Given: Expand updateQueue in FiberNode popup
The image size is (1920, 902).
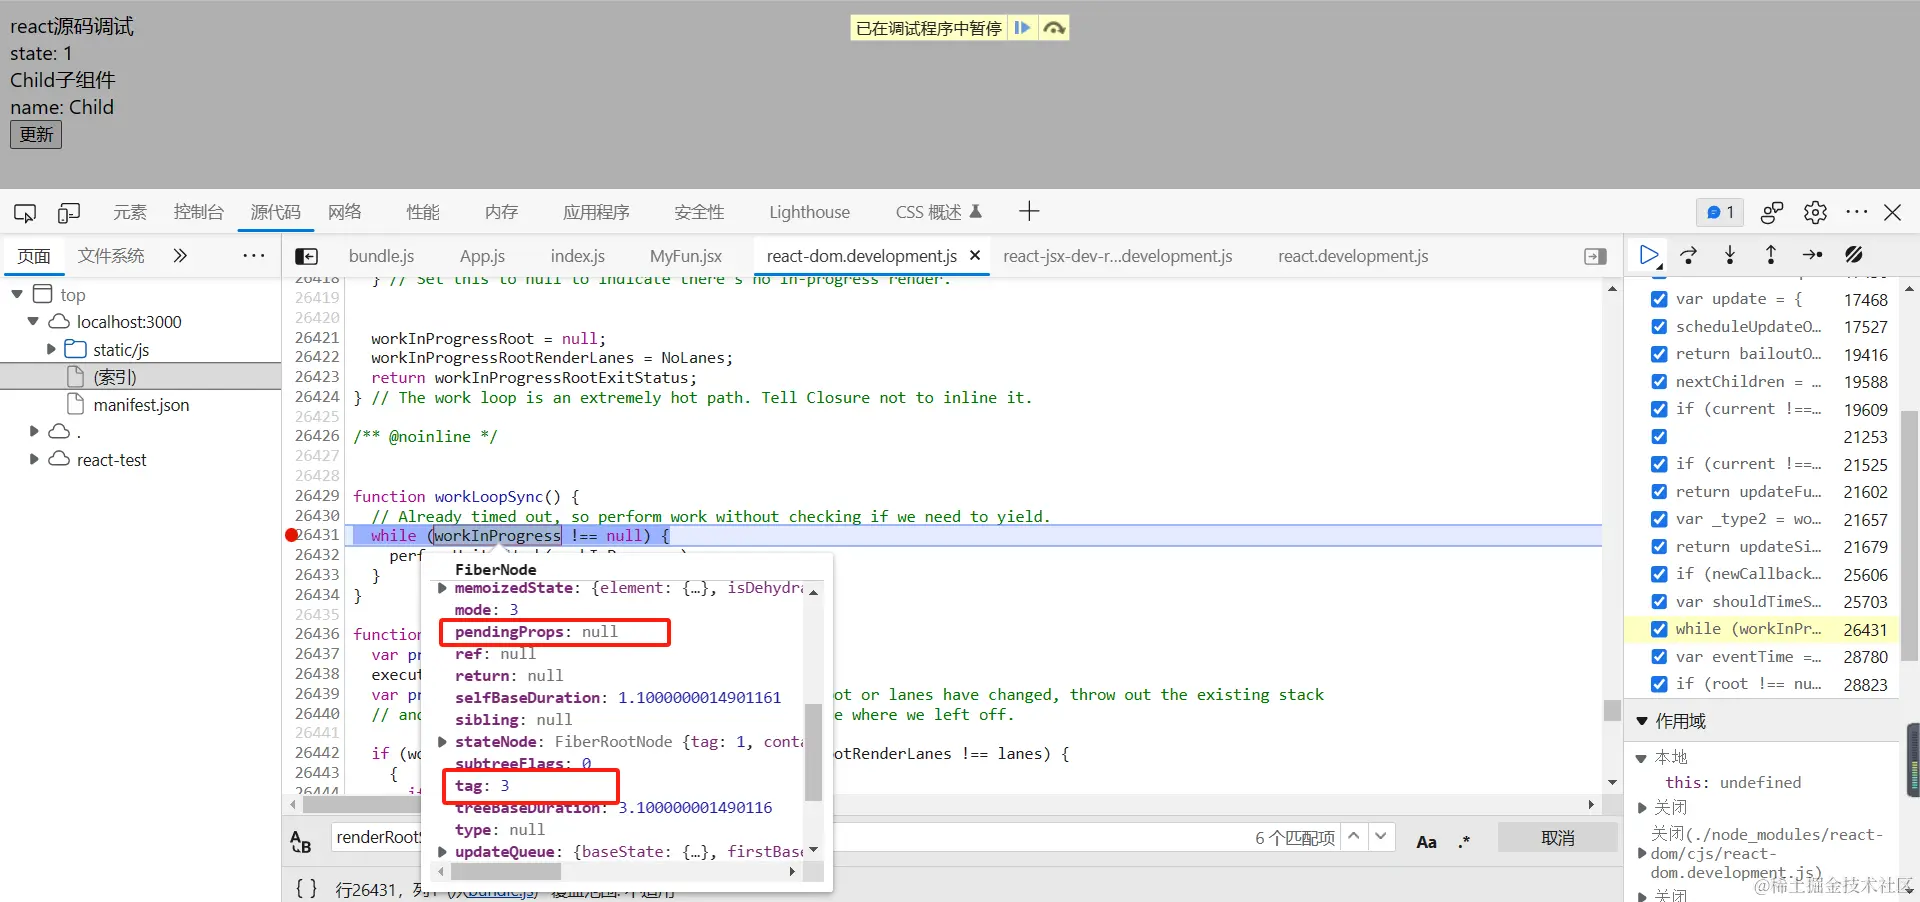Looking at the screenshot, I should click(442, 852).
